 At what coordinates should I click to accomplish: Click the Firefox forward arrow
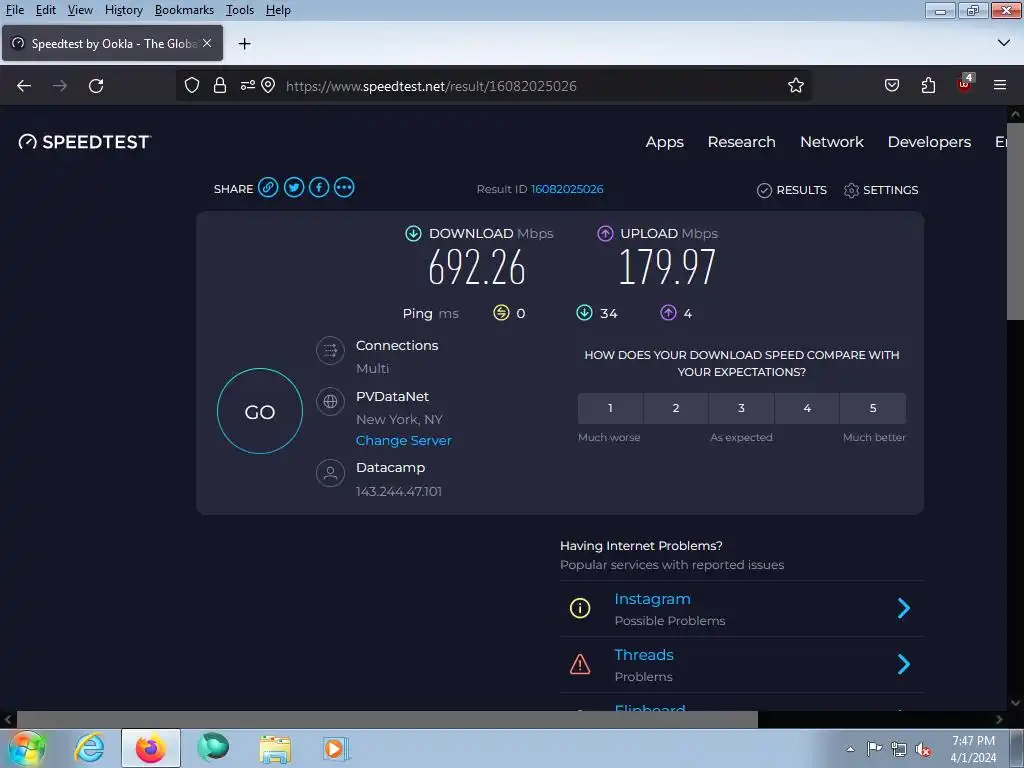click(60, 86)
